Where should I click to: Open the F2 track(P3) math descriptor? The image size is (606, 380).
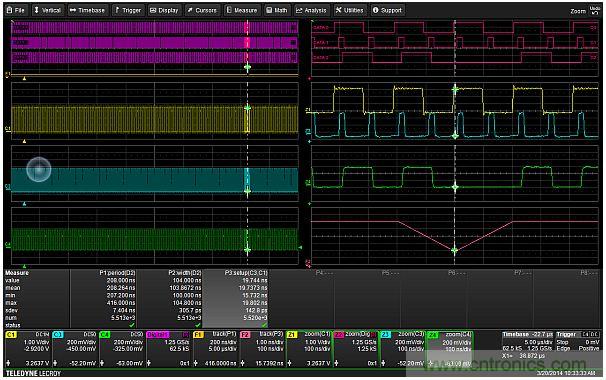click(262, 349)
